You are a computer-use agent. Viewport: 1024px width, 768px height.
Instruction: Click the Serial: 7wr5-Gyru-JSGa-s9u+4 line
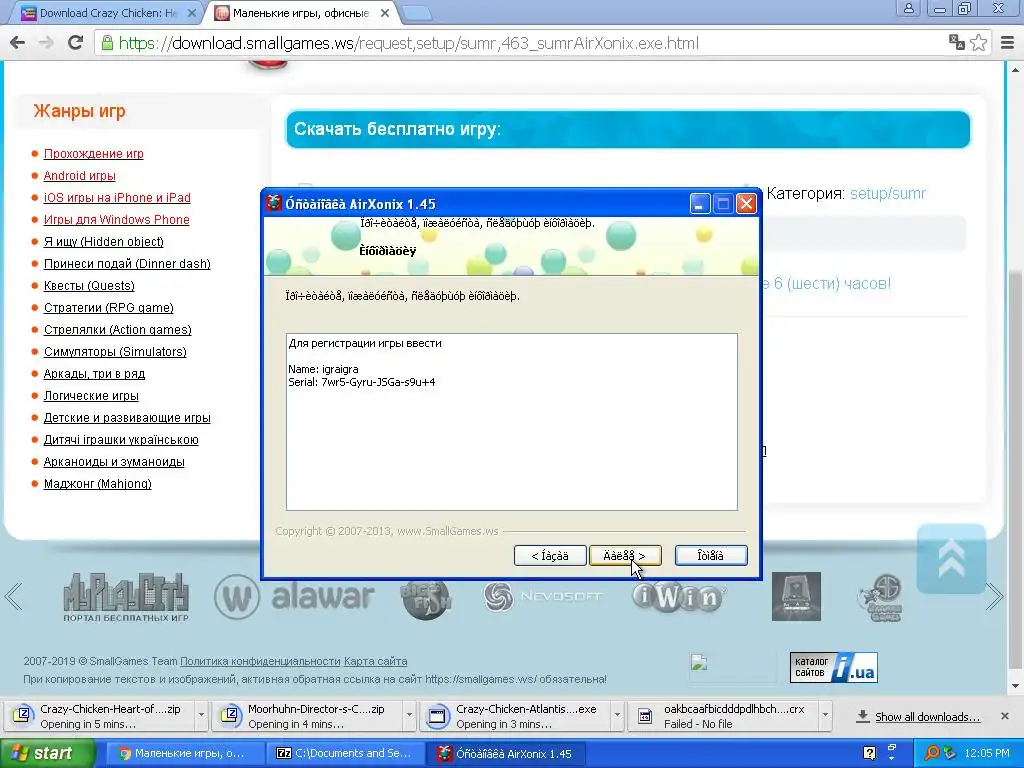(362, 382)
